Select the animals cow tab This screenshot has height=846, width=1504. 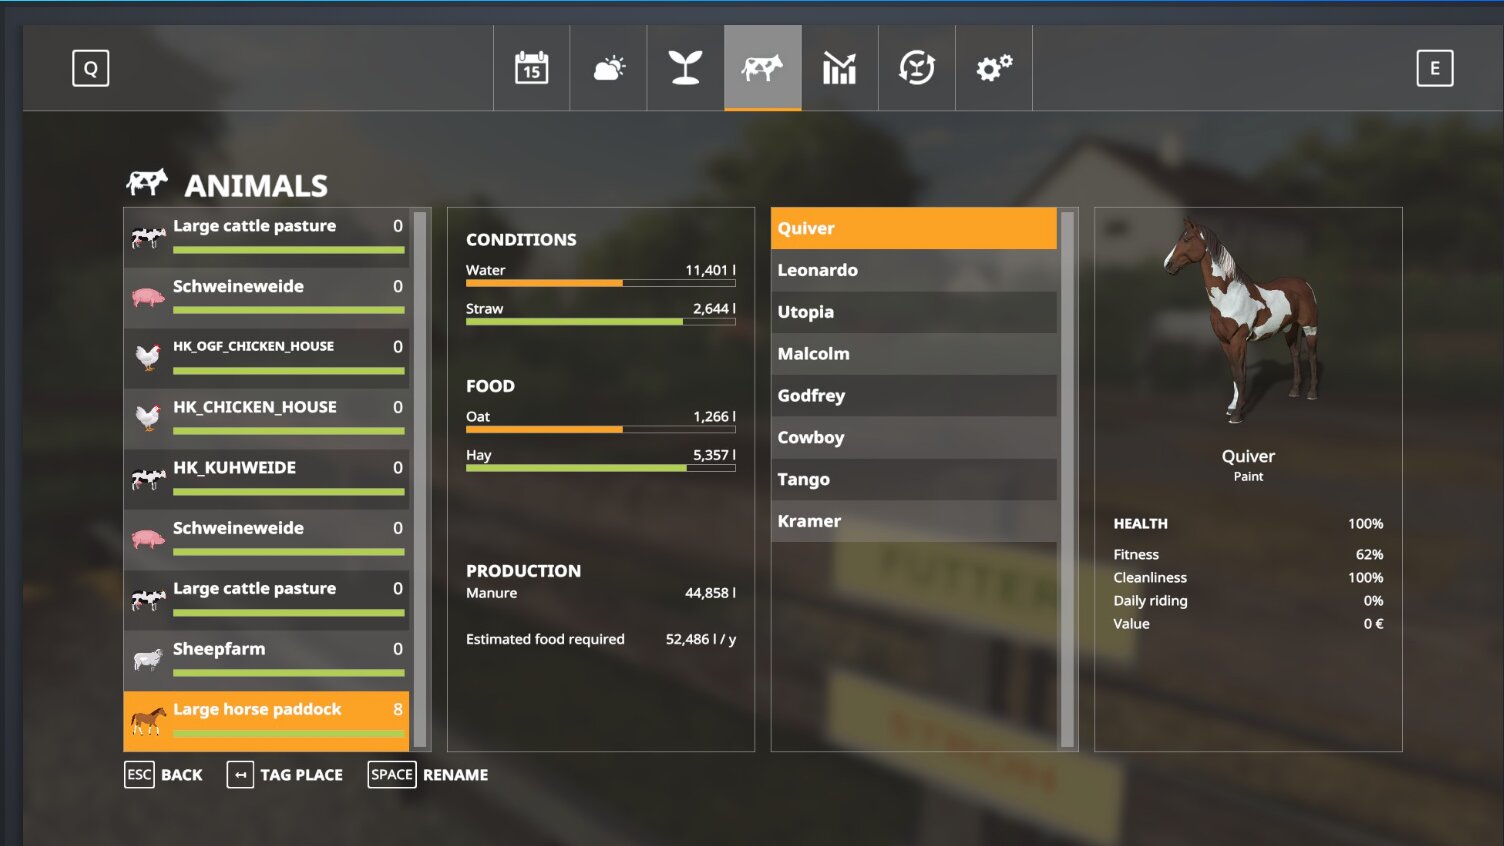pyautogui.click(x=762, y=68)
